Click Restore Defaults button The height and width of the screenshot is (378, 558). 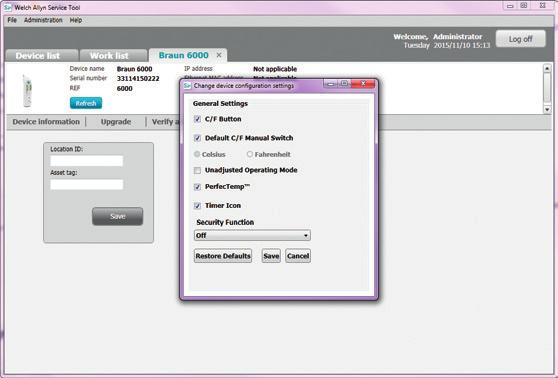click(x=223, y=256)
